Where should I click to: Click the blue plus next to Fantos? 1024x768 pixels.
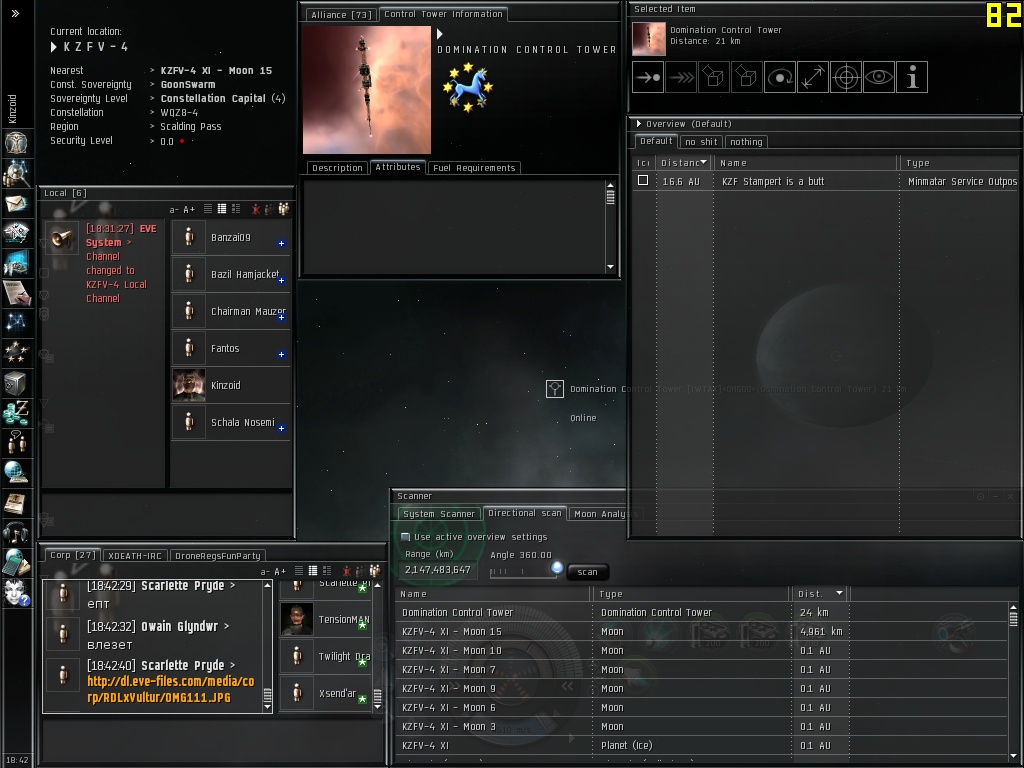click(x=281, y=355)
